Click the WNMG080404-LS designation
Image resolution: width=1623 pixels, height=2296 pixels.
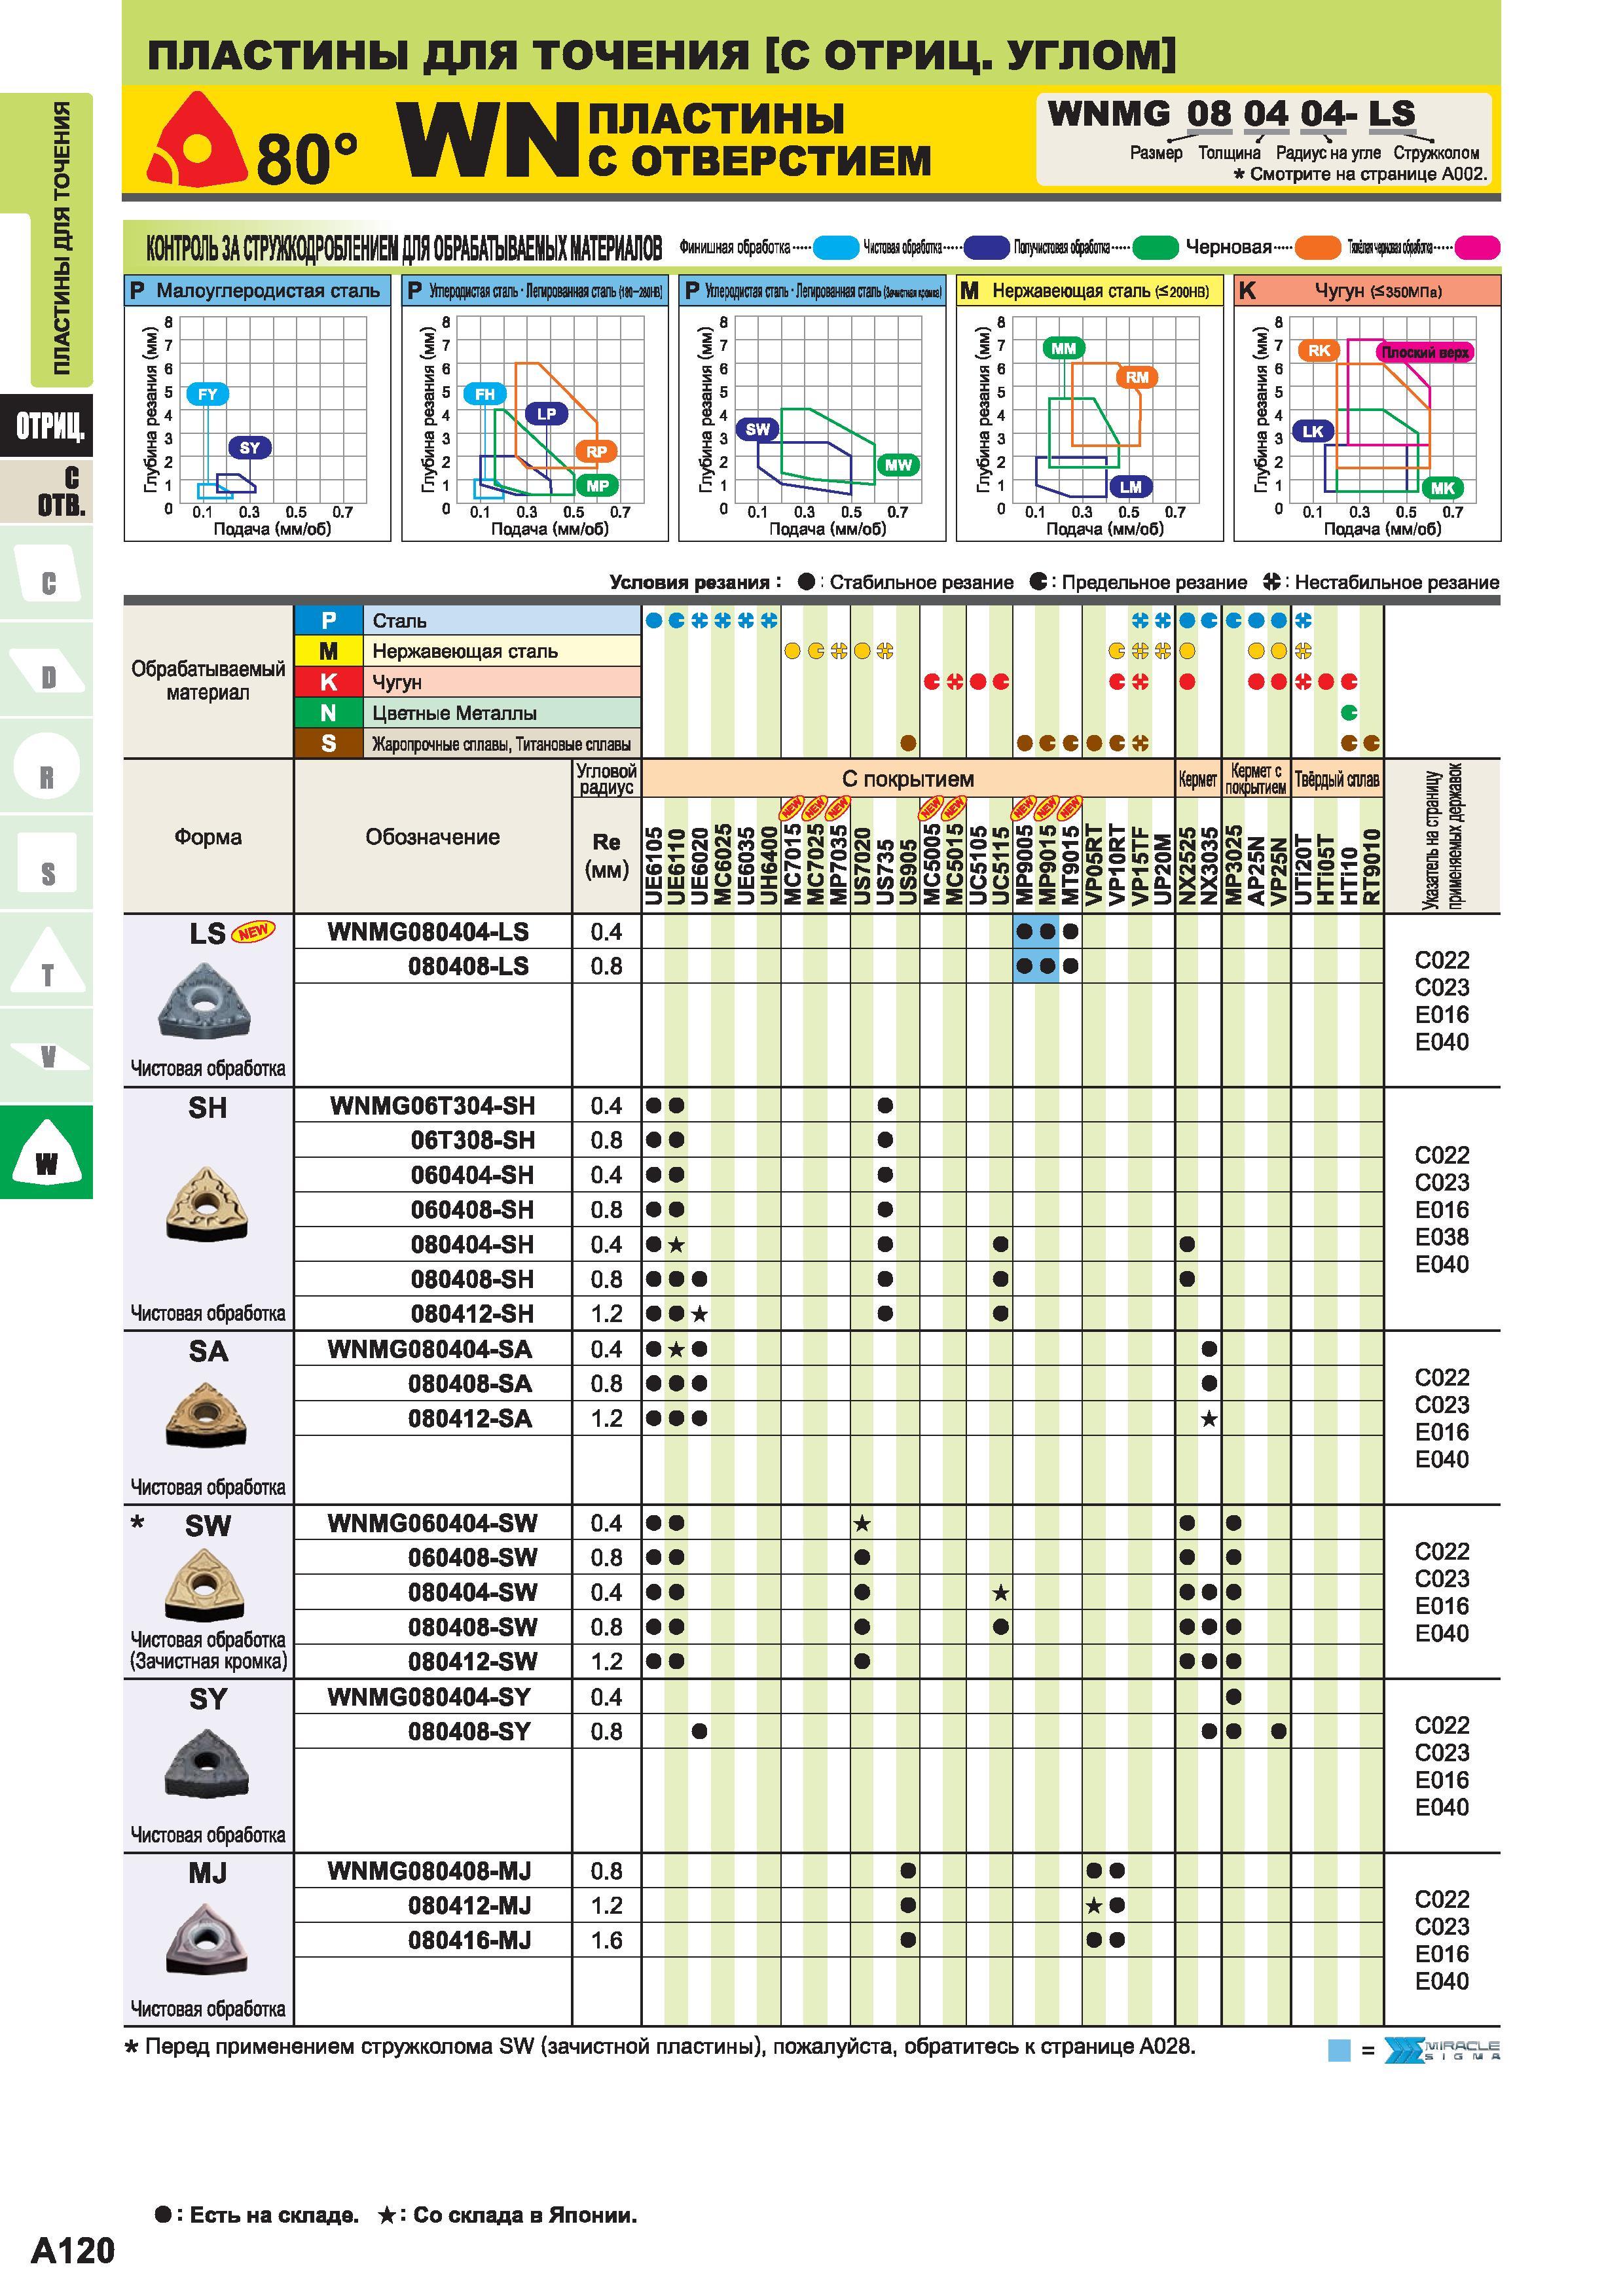click(x=428, y=932)
